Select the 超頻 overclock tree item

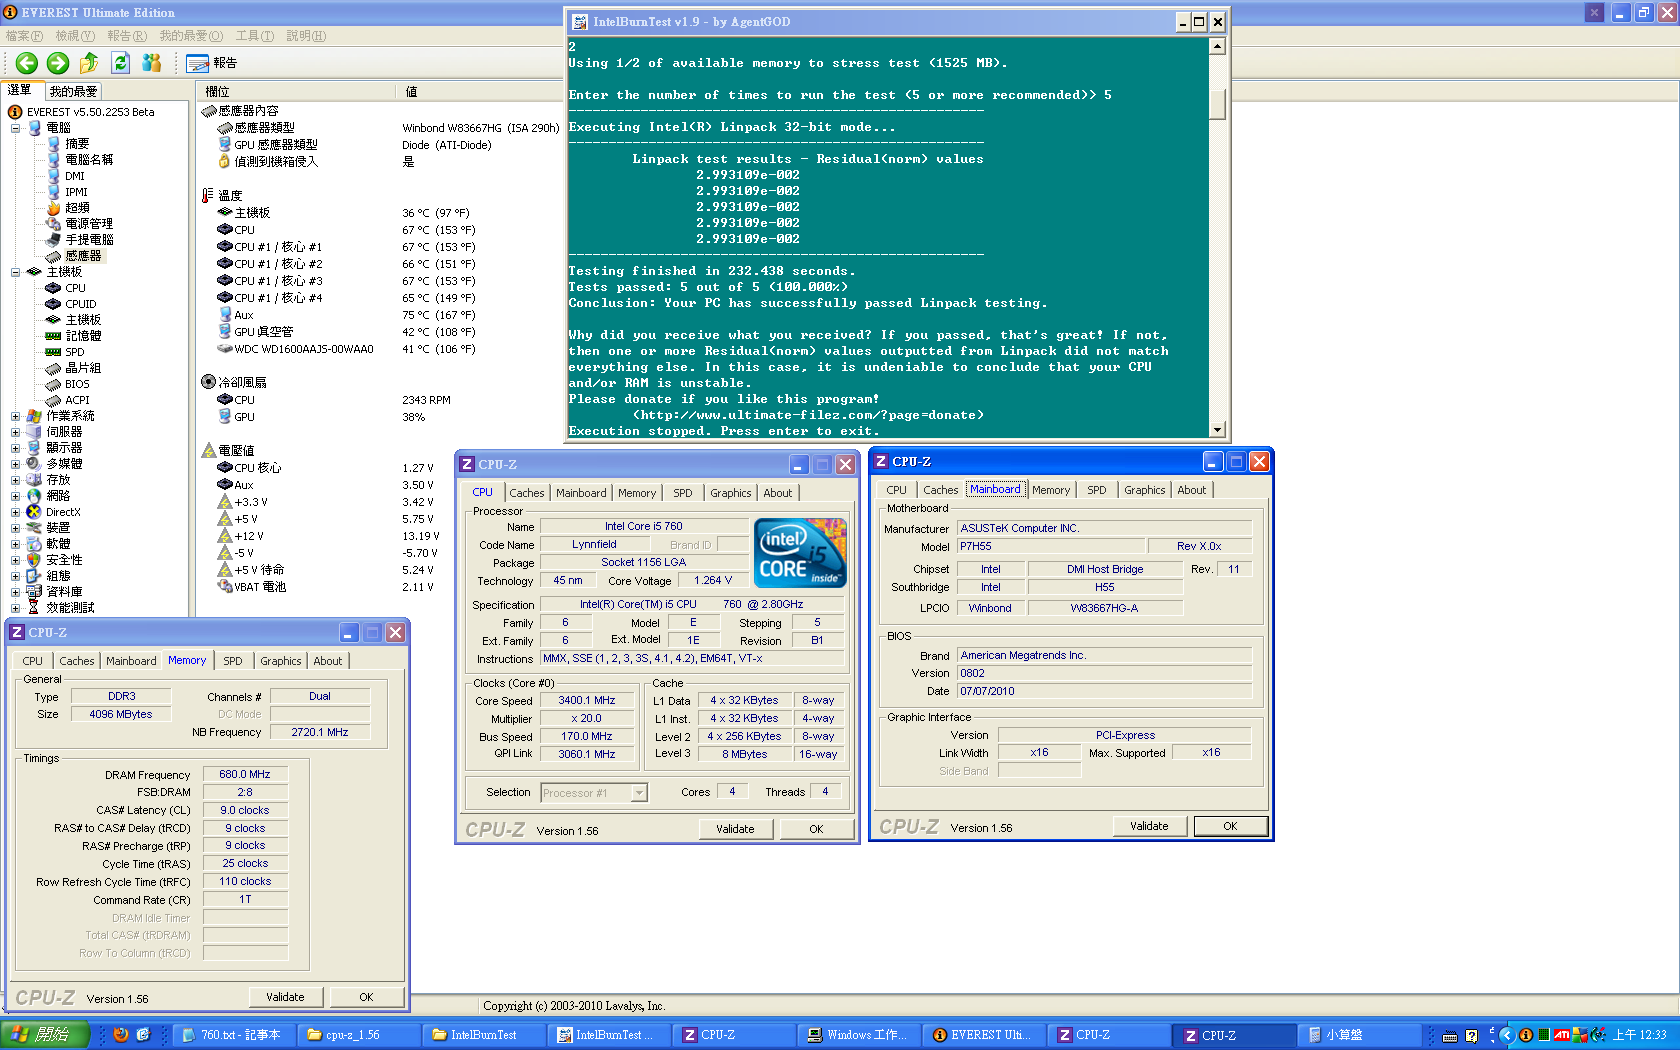point(76,208)
